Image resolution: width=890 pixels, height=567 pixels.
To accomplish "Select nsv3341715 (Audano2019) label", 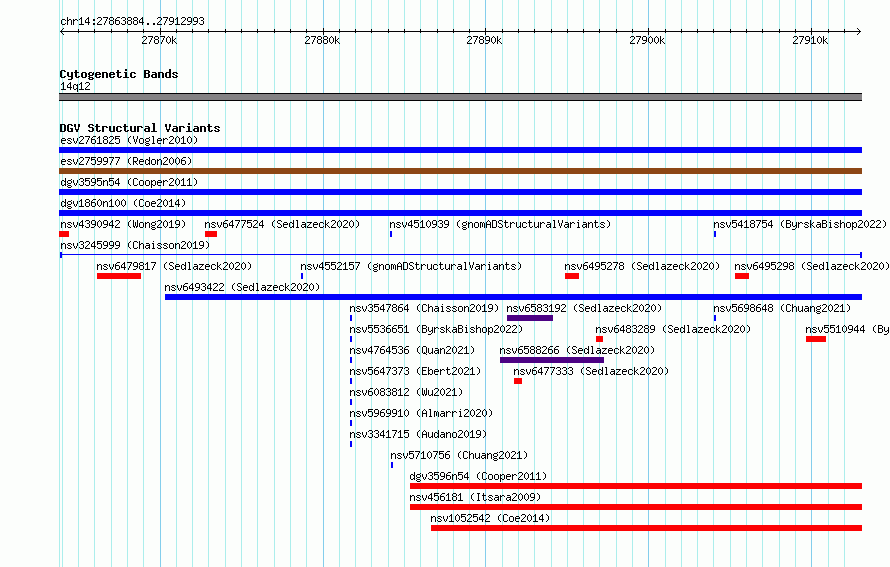I will [418, 434].
